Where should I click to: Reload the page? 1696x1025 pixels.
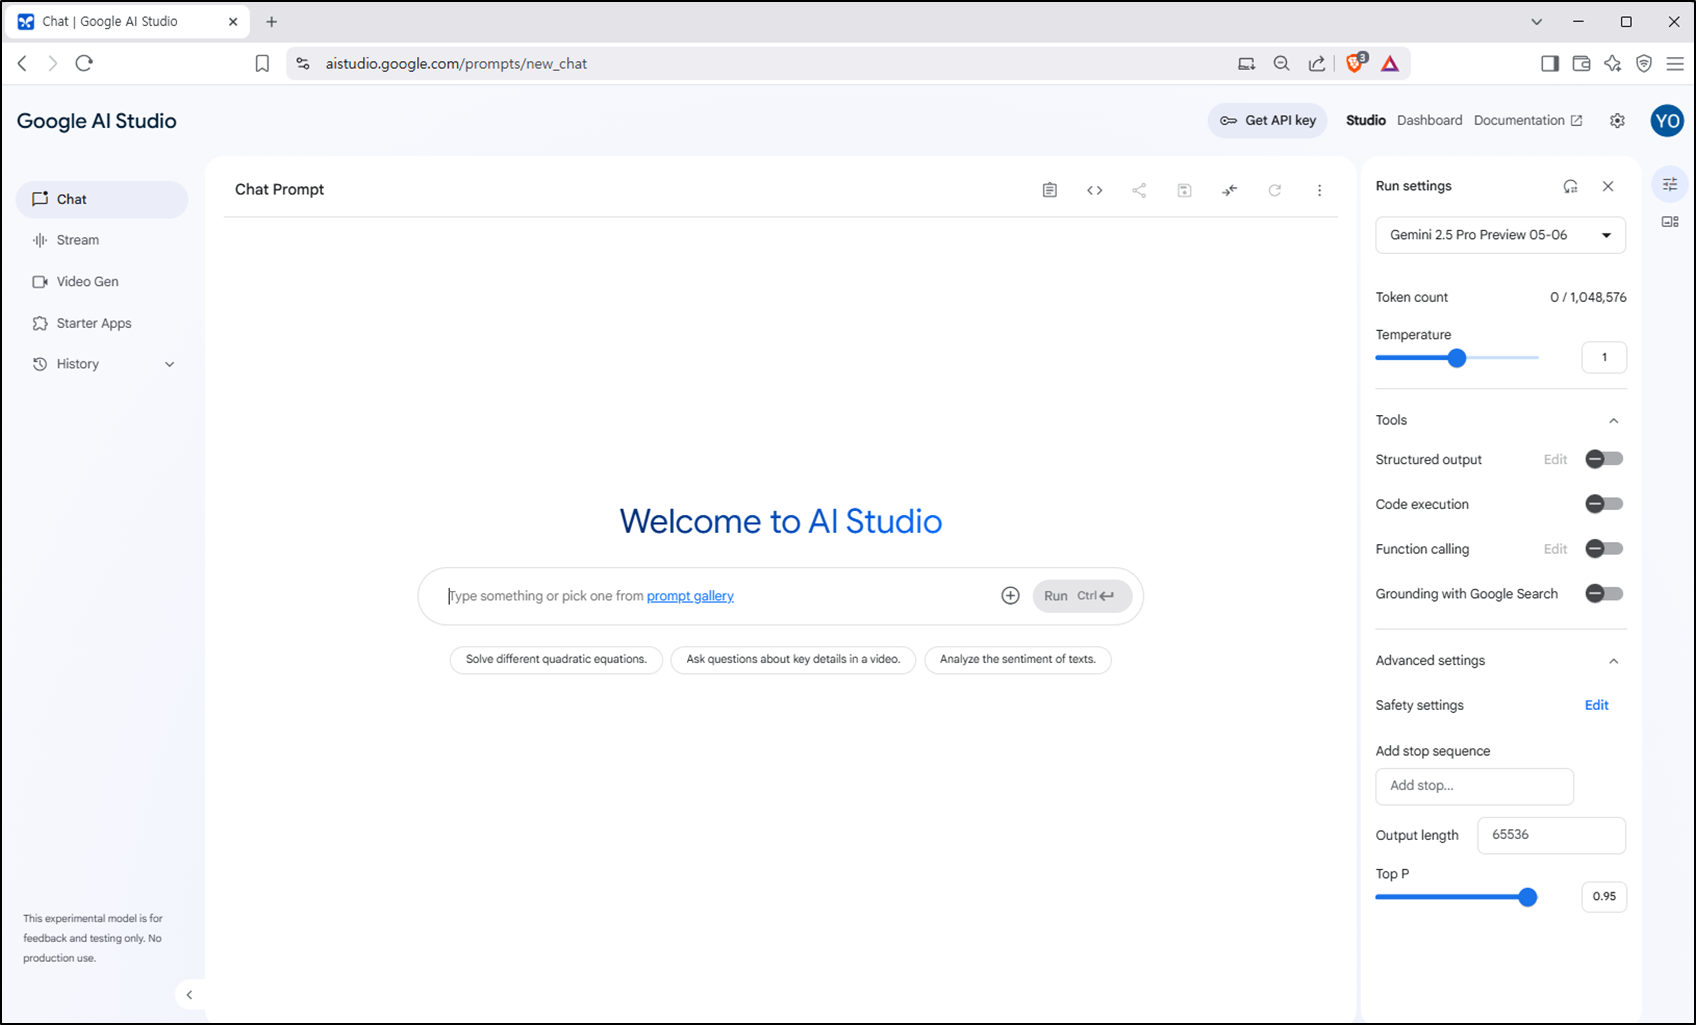tap(84, 63)
